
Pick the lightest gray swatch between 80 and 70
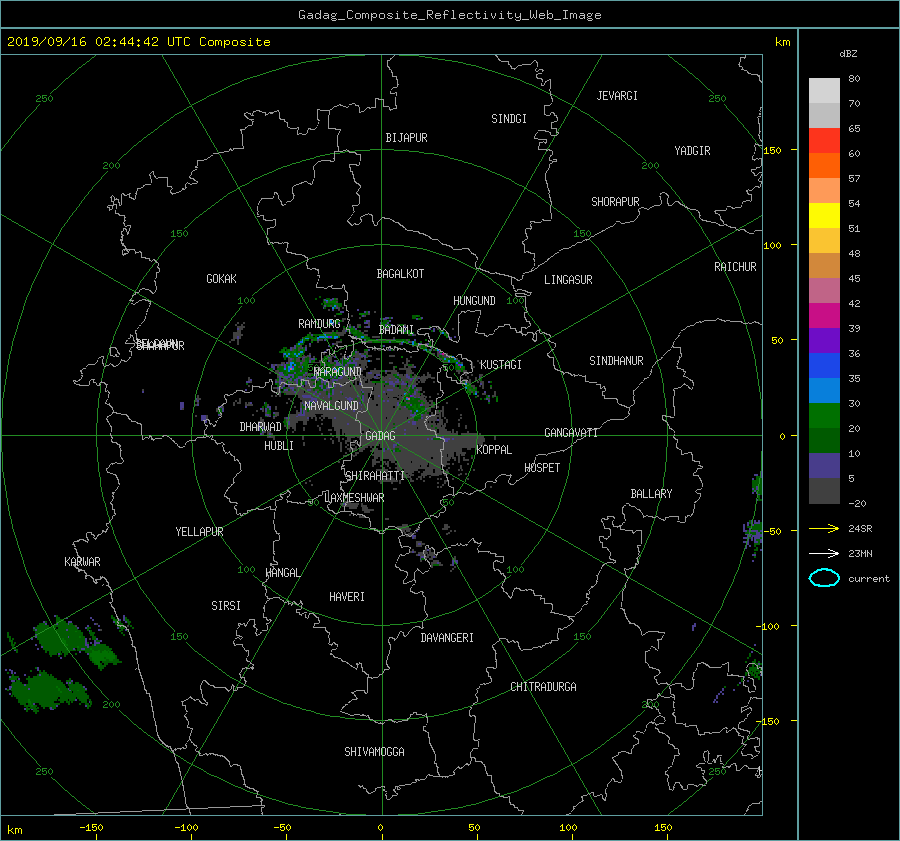(x=824, y=90)
